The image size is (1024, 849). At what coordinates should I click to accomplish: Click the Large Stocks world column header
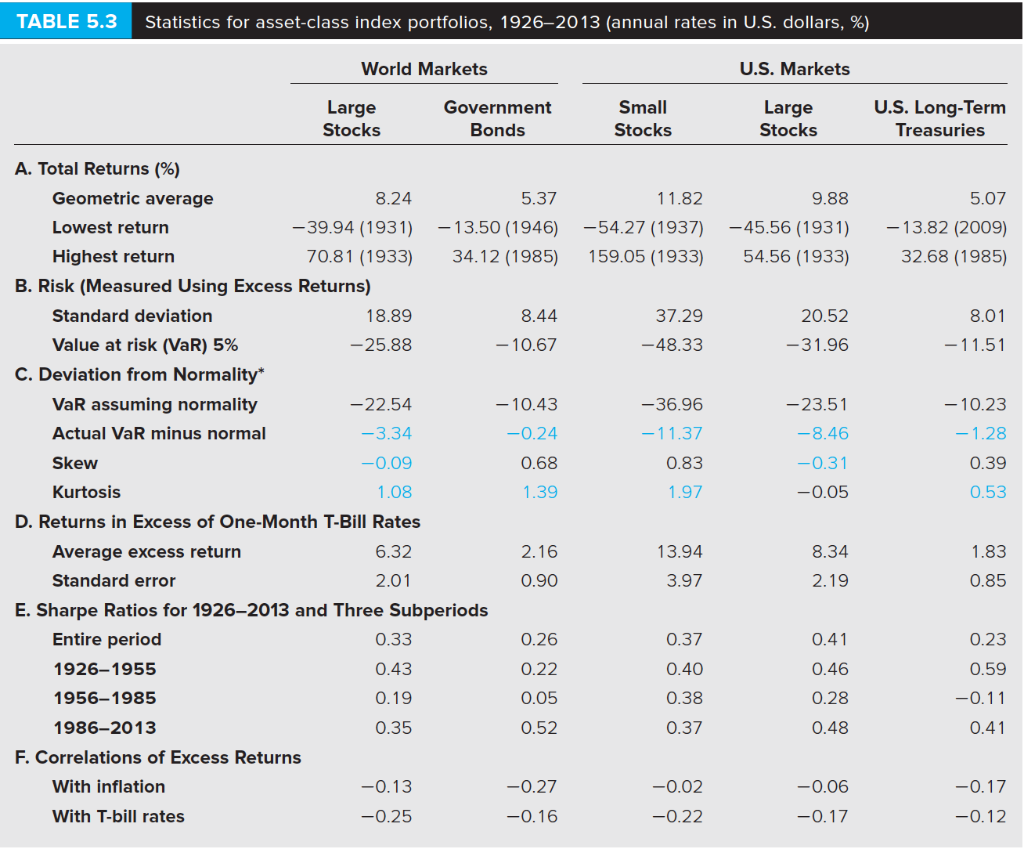tap(351, 117)
